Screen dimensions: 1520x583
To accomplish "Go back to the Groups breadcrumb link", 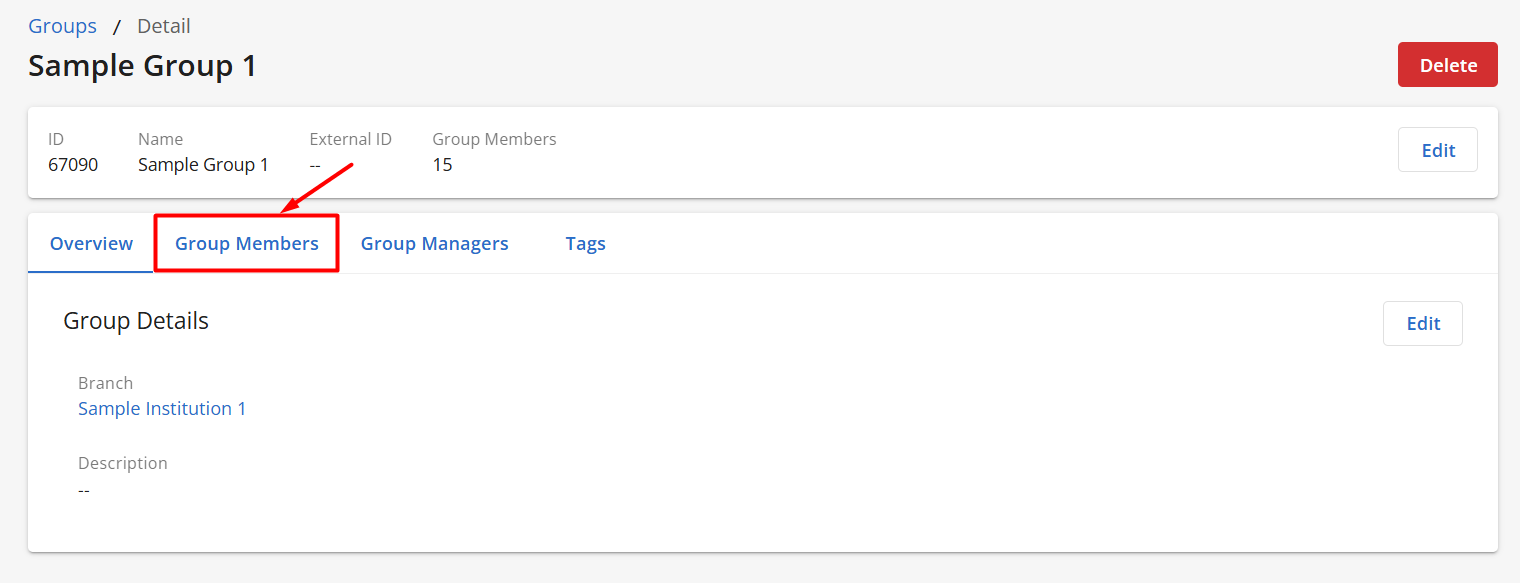I will [62, 26].
